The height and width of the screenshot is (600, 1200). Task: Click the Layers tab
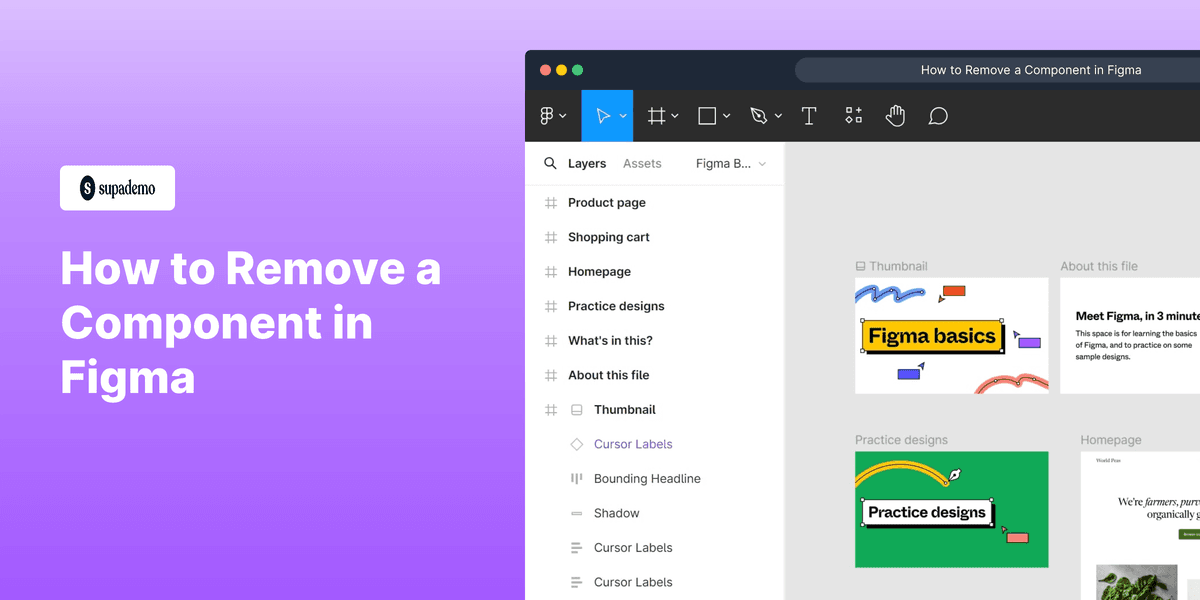(x=587, y=163)
